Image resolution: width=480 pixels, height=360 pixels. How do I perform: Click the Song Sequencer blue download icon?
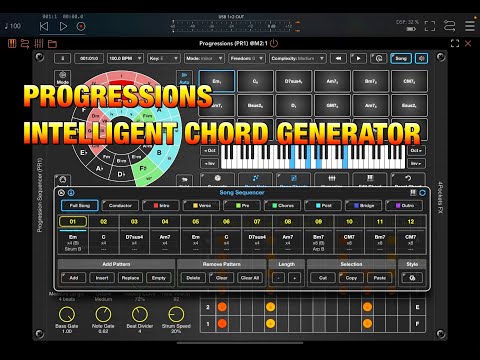(x=71, y=193)
